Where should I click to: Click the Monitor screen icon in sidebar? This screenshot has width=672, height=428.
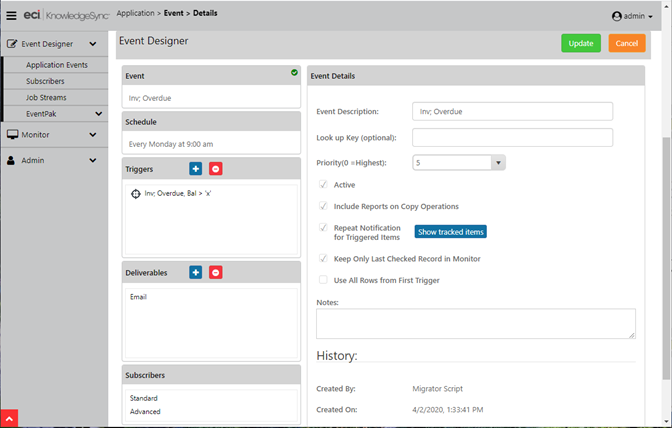click(x=12, y=135)
